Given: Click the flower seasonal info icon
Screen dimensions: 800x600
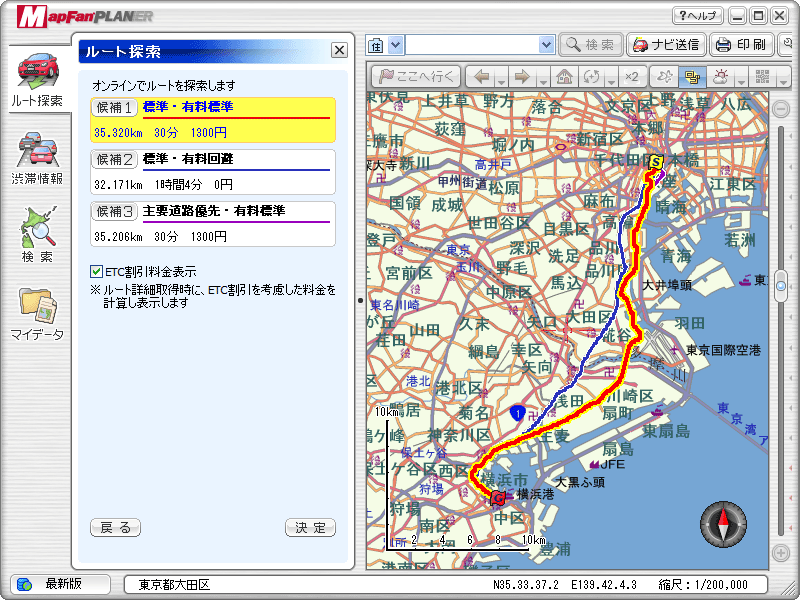Looking at the screenshot, I should pyautogui.click(x=665, y=77).
